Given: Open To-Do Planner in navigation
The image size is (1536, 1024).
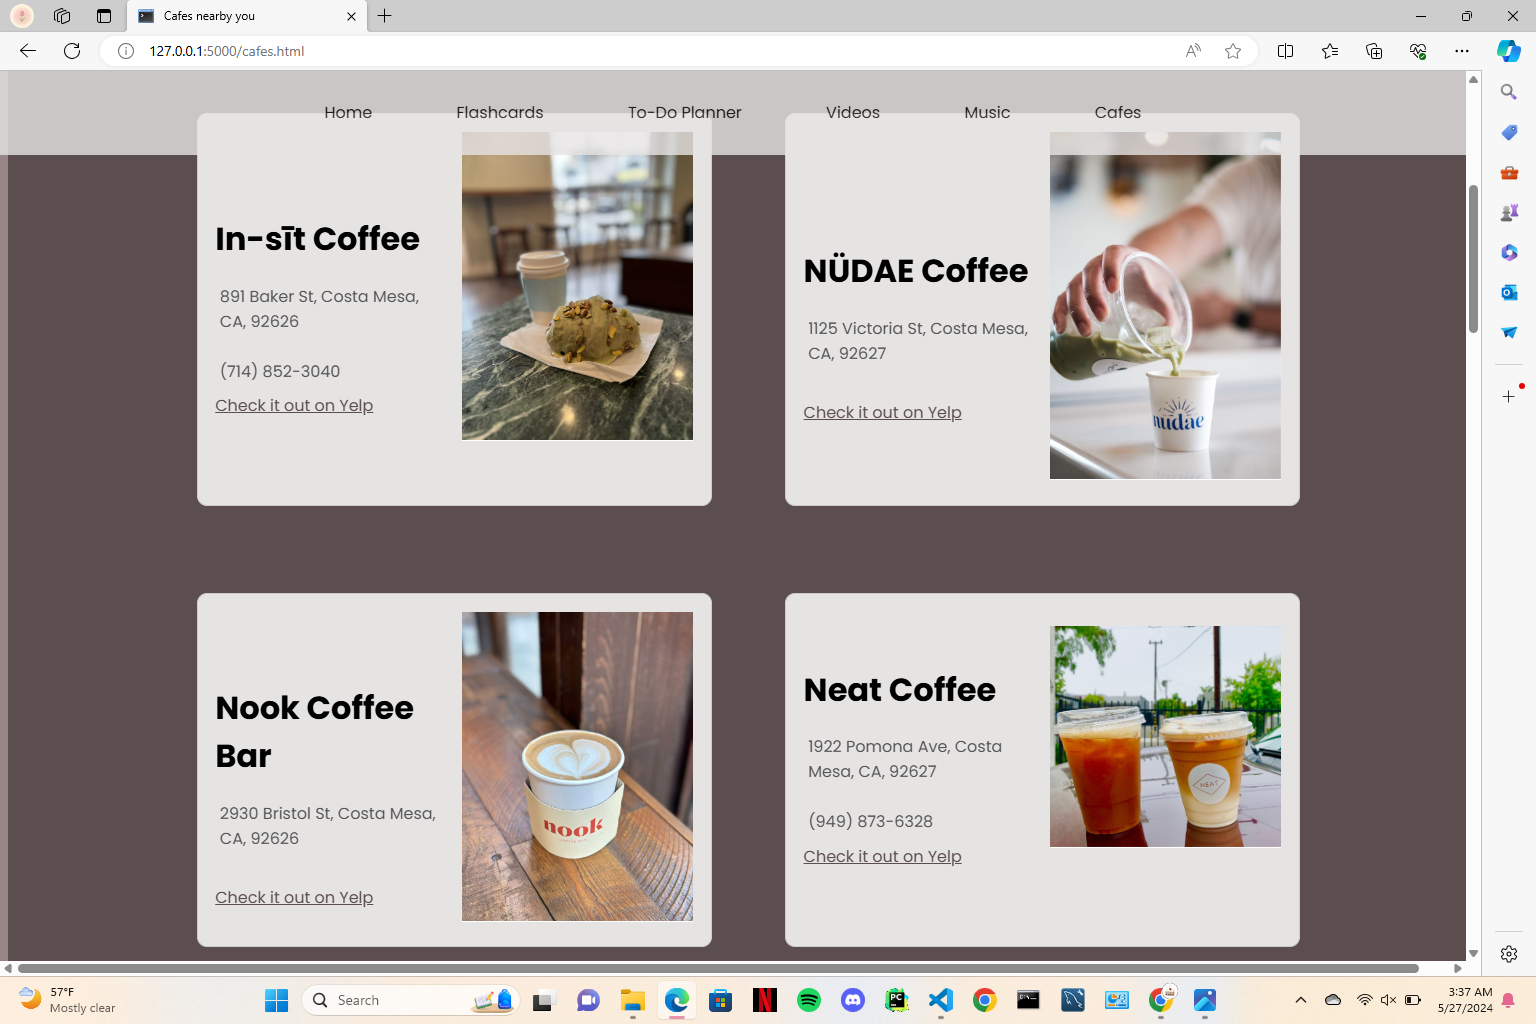Looking at the screenshot, I should click(685, 112).
